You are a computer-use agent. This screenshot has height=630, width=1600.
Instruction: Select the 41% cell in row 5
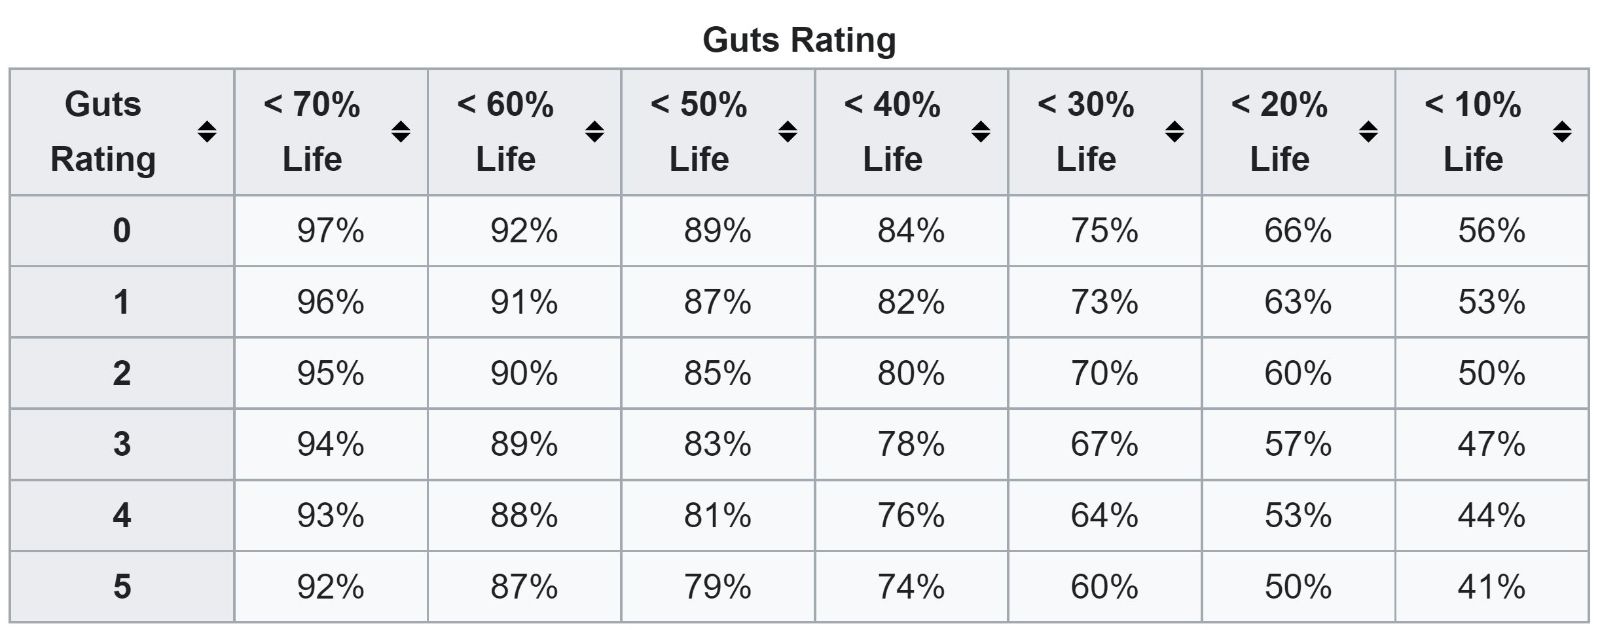[x=1491, y=586]
